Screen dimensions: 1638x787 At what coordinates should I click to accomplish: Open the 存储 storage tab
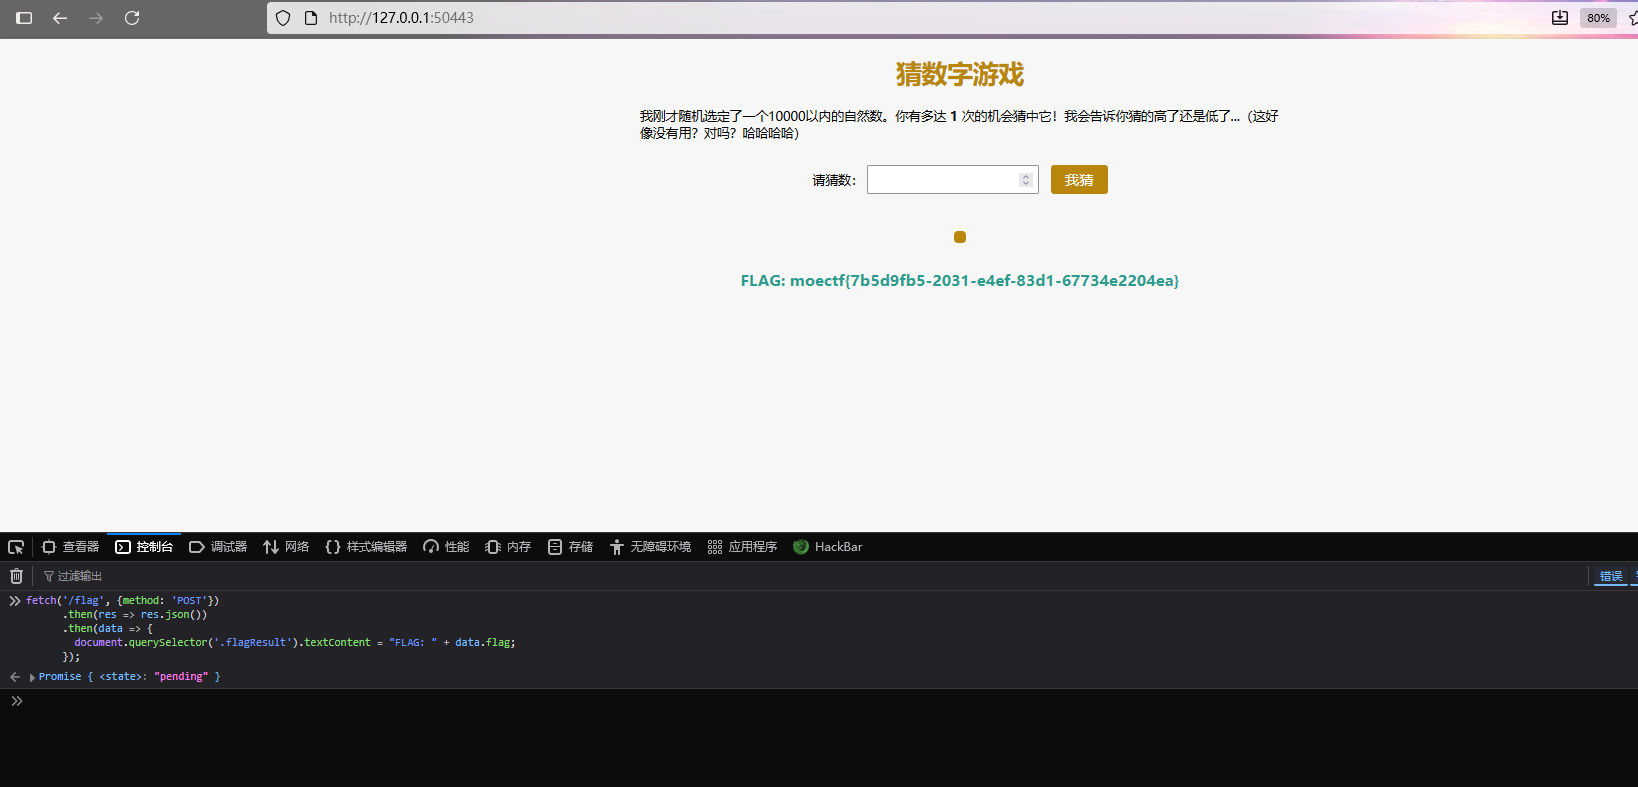point(570,547)
